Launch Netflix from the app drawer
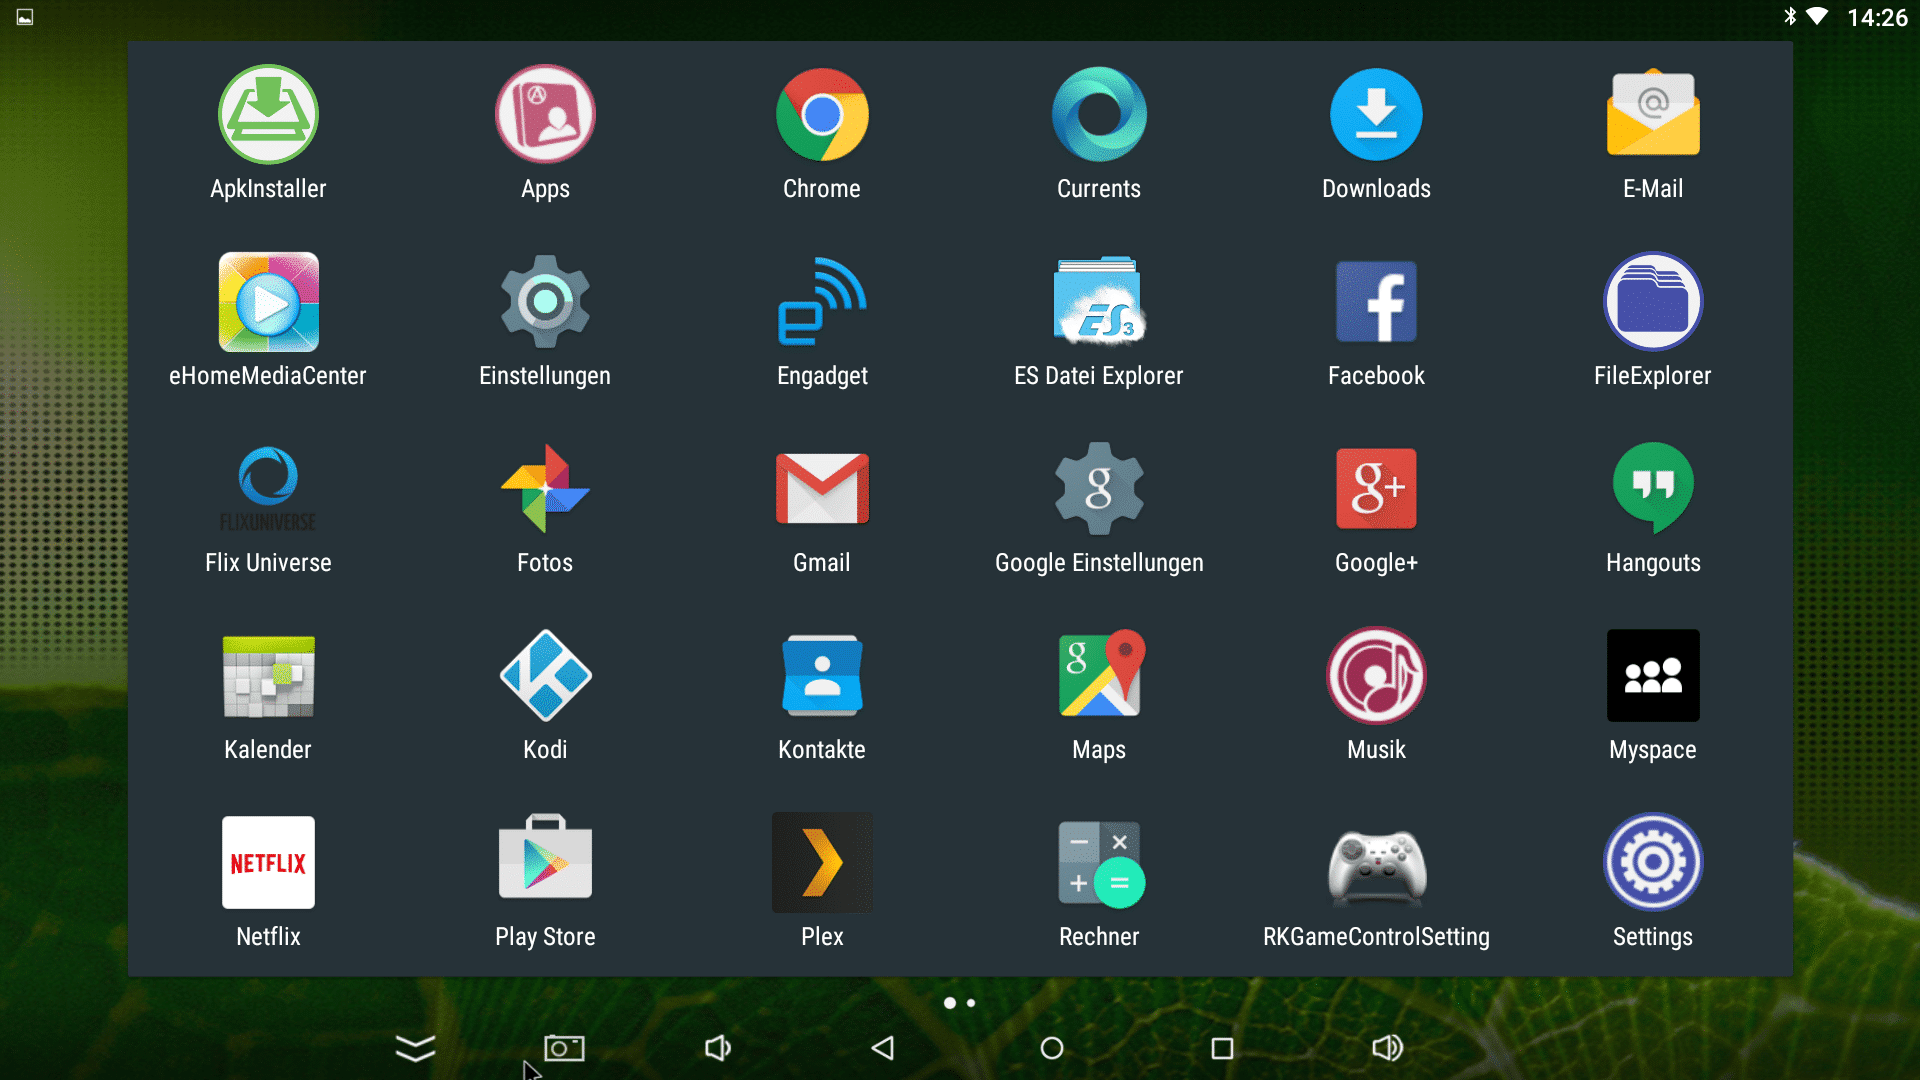The height and width of the screenshot is (1080, 1920). click(x=268, y=863)
